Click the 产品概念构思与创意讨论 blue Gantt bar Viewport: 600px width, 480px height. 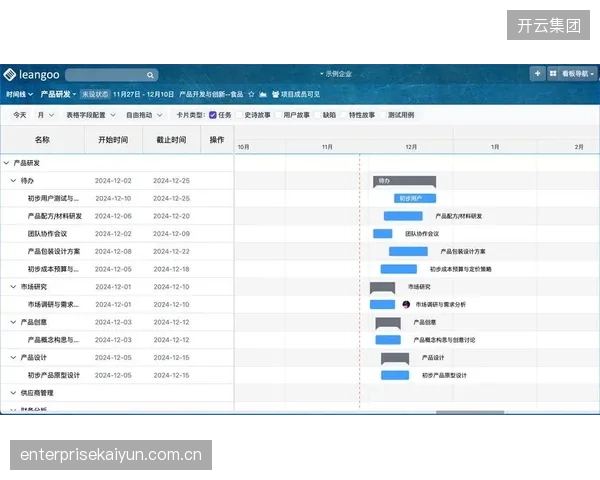click(388, 340)
